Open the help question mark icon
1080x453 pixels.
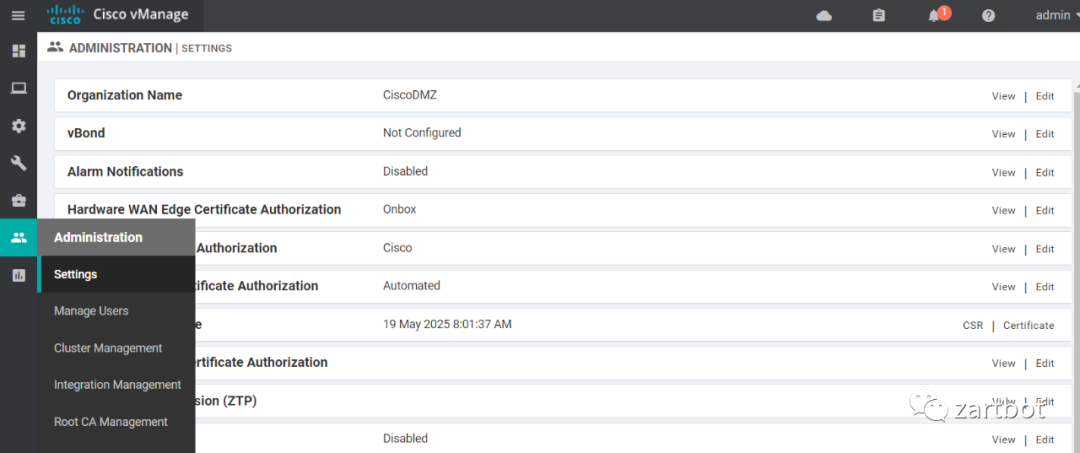(x=988, y=16)
